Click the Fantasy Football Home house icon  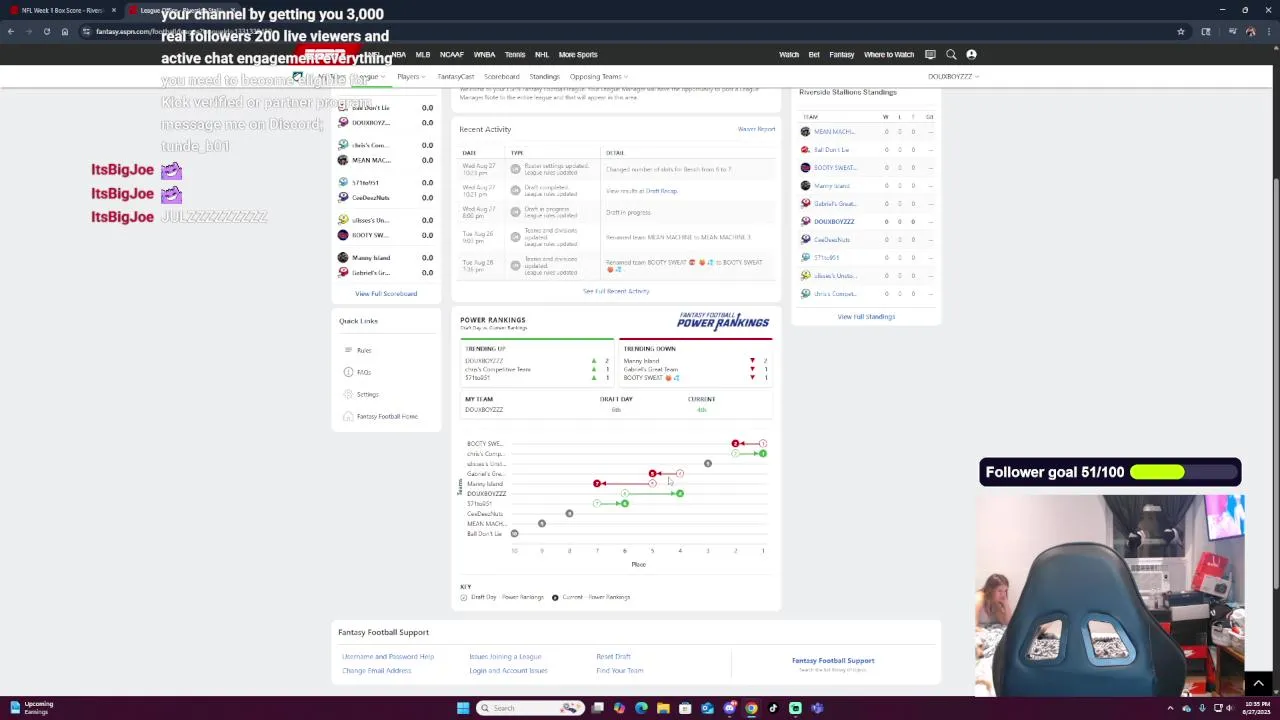click(x=348, y=416)
